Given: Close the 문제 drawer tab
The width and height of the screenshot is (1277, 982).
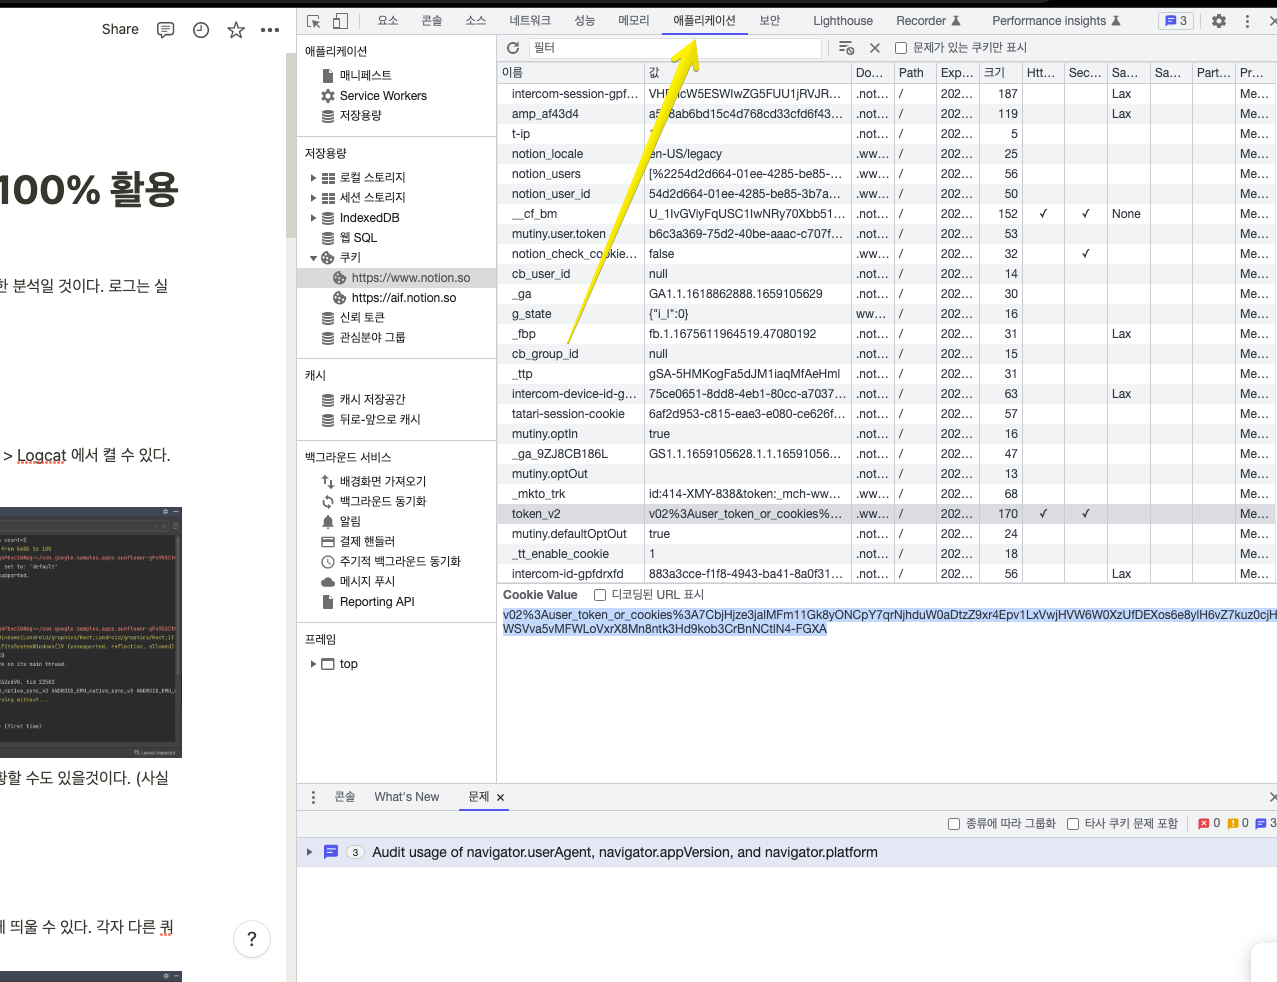Looking at the screenshot, I should [x=501, y=798].
